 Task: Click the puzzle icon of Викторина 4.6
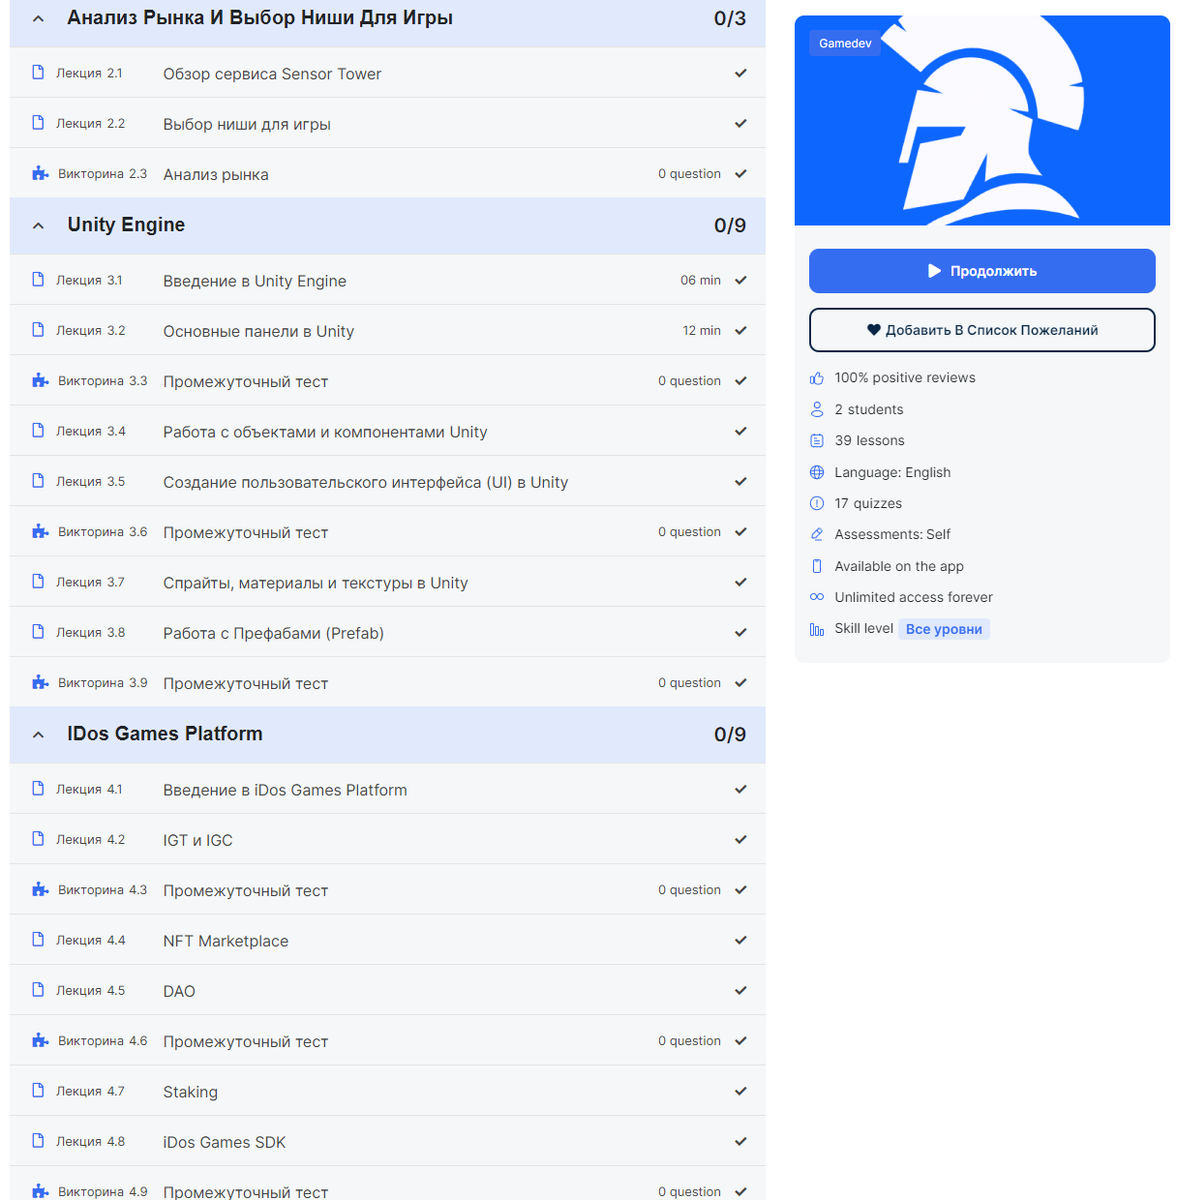(40, 1040)
